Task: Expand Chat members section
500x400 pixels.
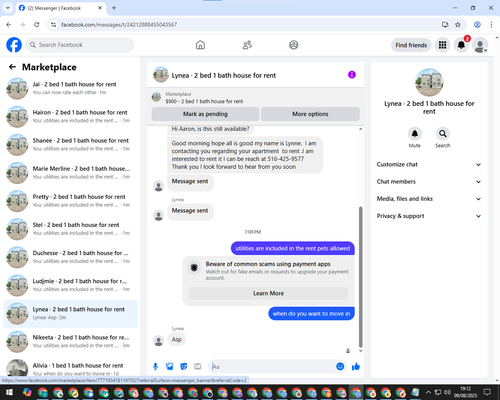Action: coord(429,182)
